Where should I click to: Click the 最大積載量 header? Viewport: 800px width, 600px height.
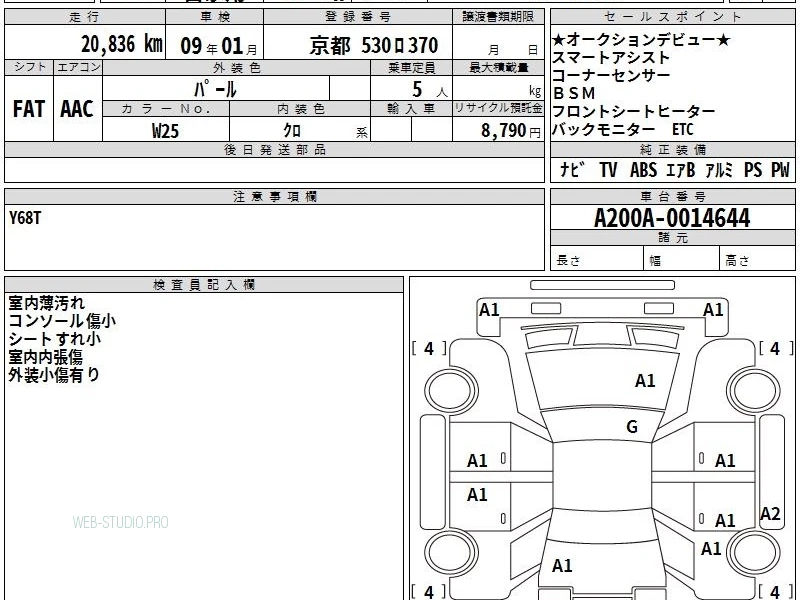point(498,67)
